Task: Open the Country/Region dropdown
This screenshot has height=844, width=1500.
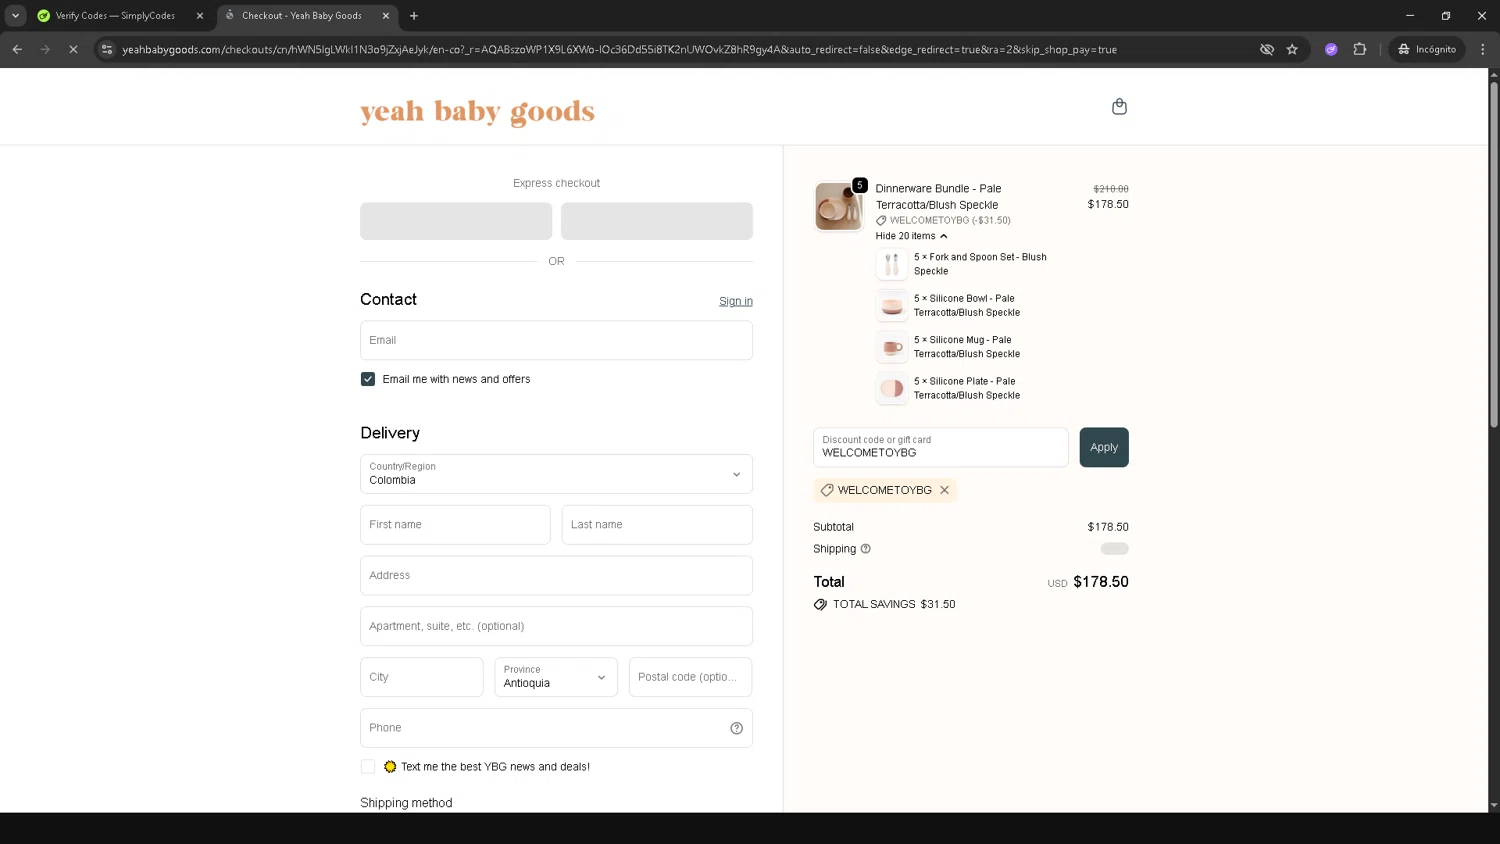Action: click(x=556, y=474)
